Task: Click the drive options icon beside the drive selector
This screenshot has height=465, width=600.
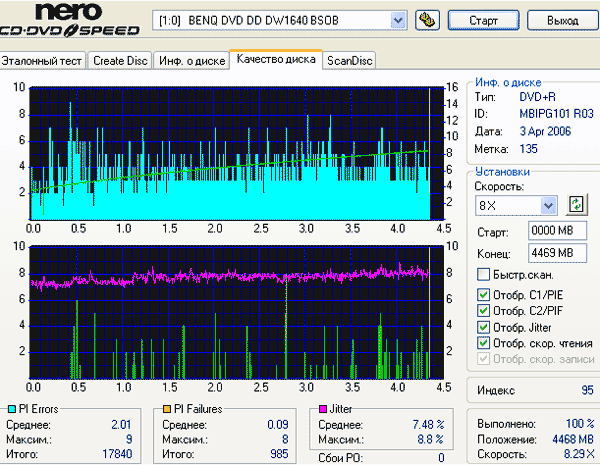Action: point(427,20)
